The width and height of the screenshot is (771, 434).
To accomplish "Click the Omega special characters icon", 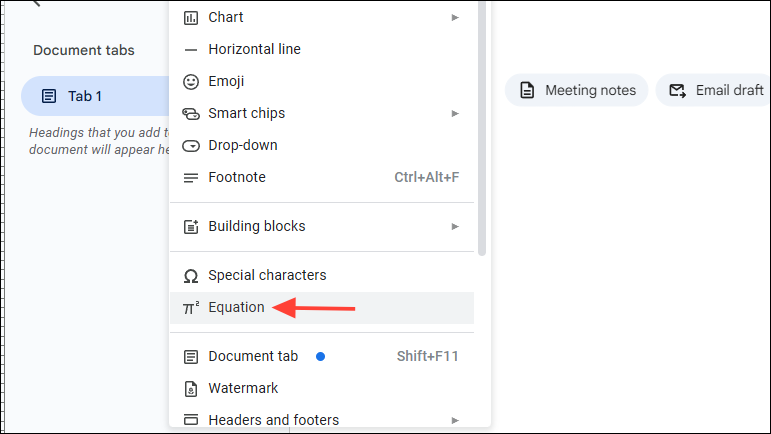I will tap(191, 276).
